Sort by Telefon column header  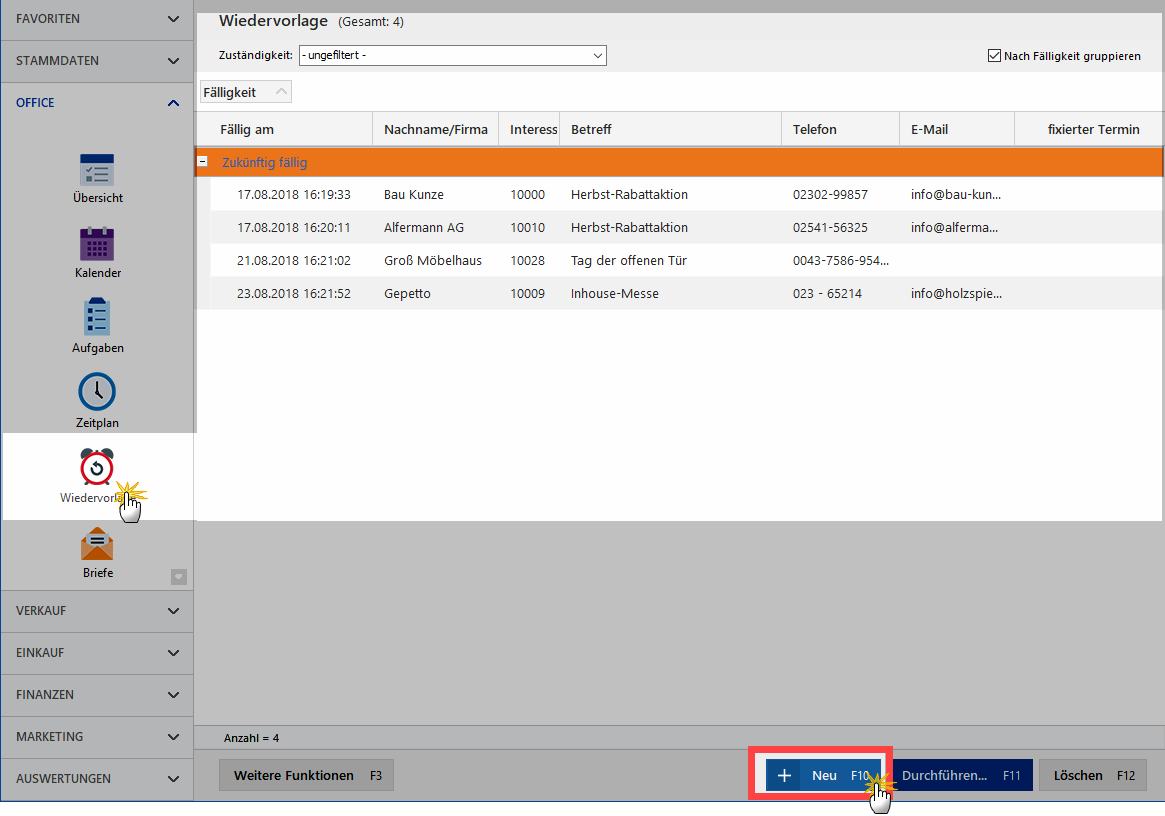tap(840, 129)
